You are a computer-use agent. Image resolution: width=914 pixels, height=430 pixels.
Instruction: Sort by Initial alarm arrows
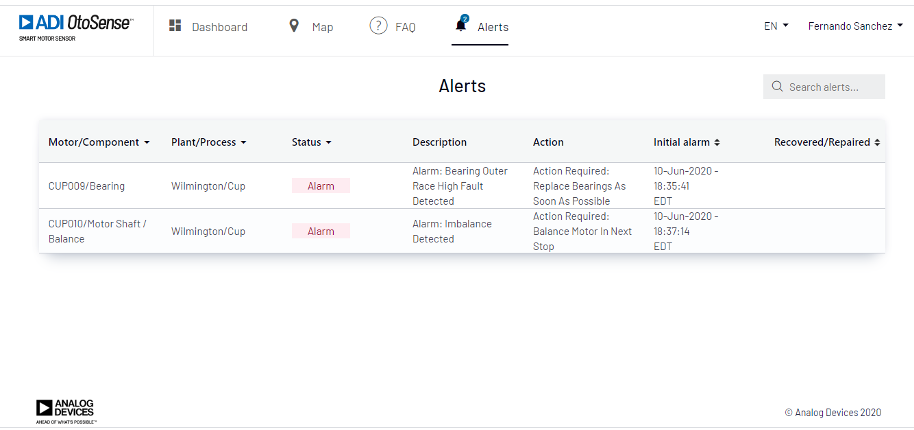tap(717, 142)
